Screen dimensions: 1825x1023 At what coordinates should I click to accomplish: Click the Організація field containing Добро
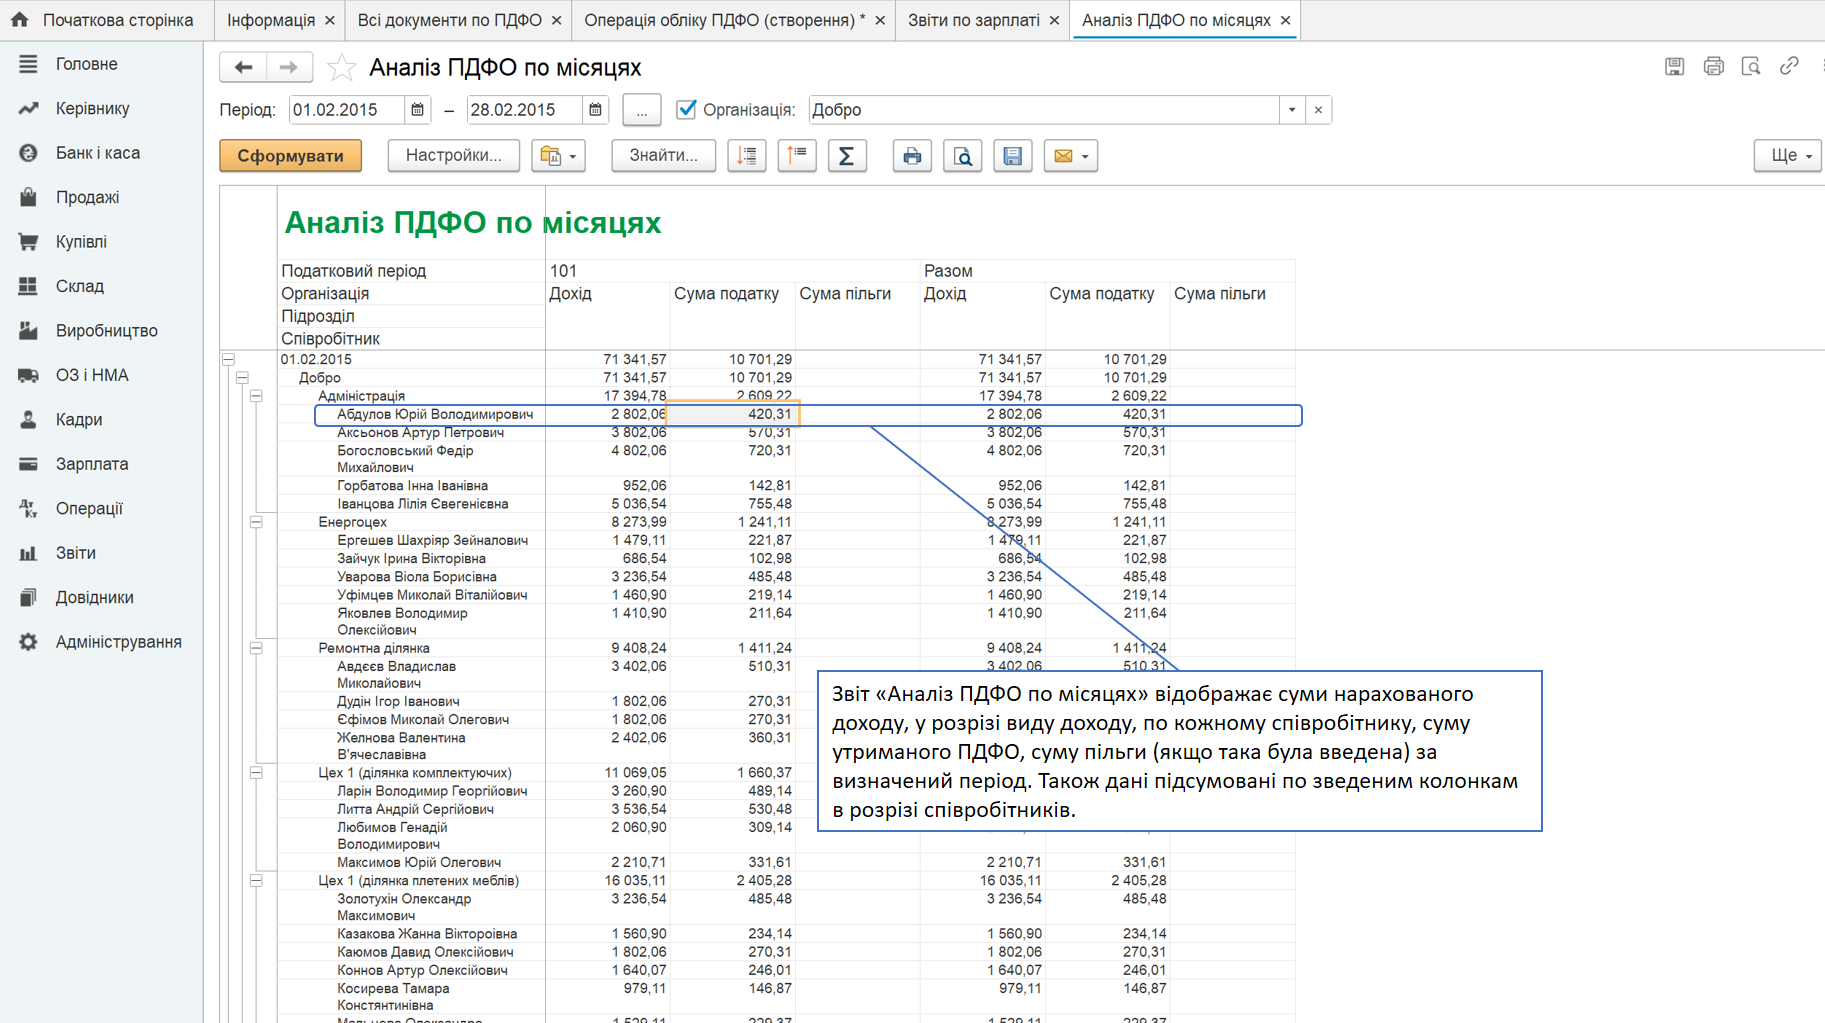point(1043,110)
